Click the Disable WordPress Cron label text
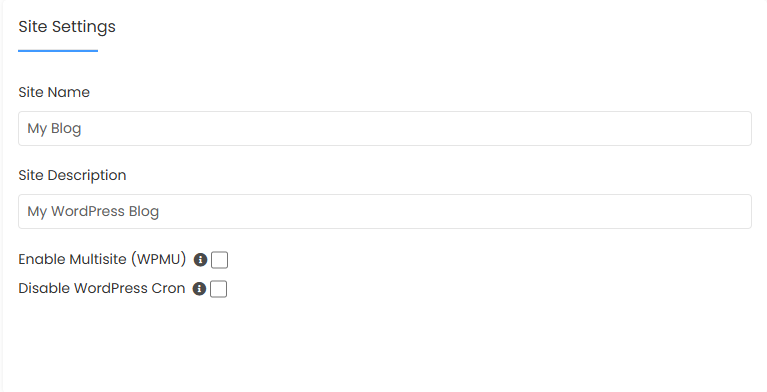Image resolution: width=767 pixels, height=392 pixels. click(102, 288)
